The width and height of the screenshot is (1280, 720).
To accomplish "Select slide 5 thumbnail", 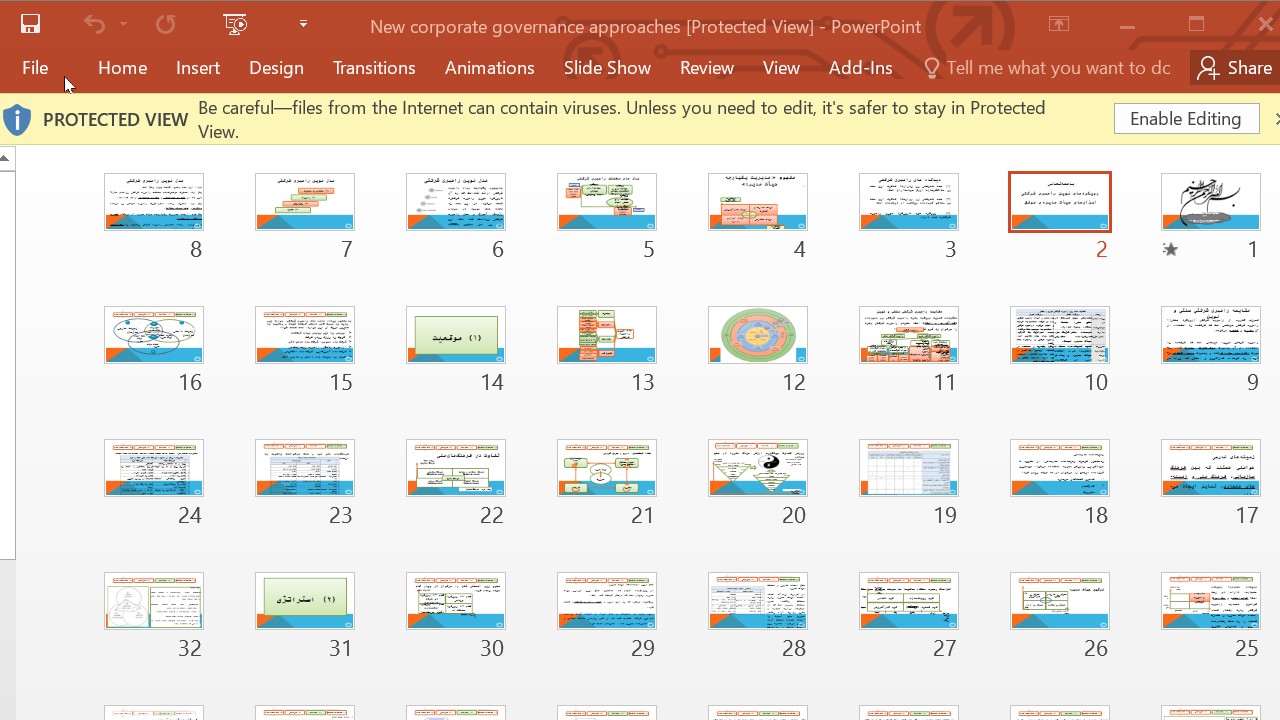I will [x=607, y=202].
